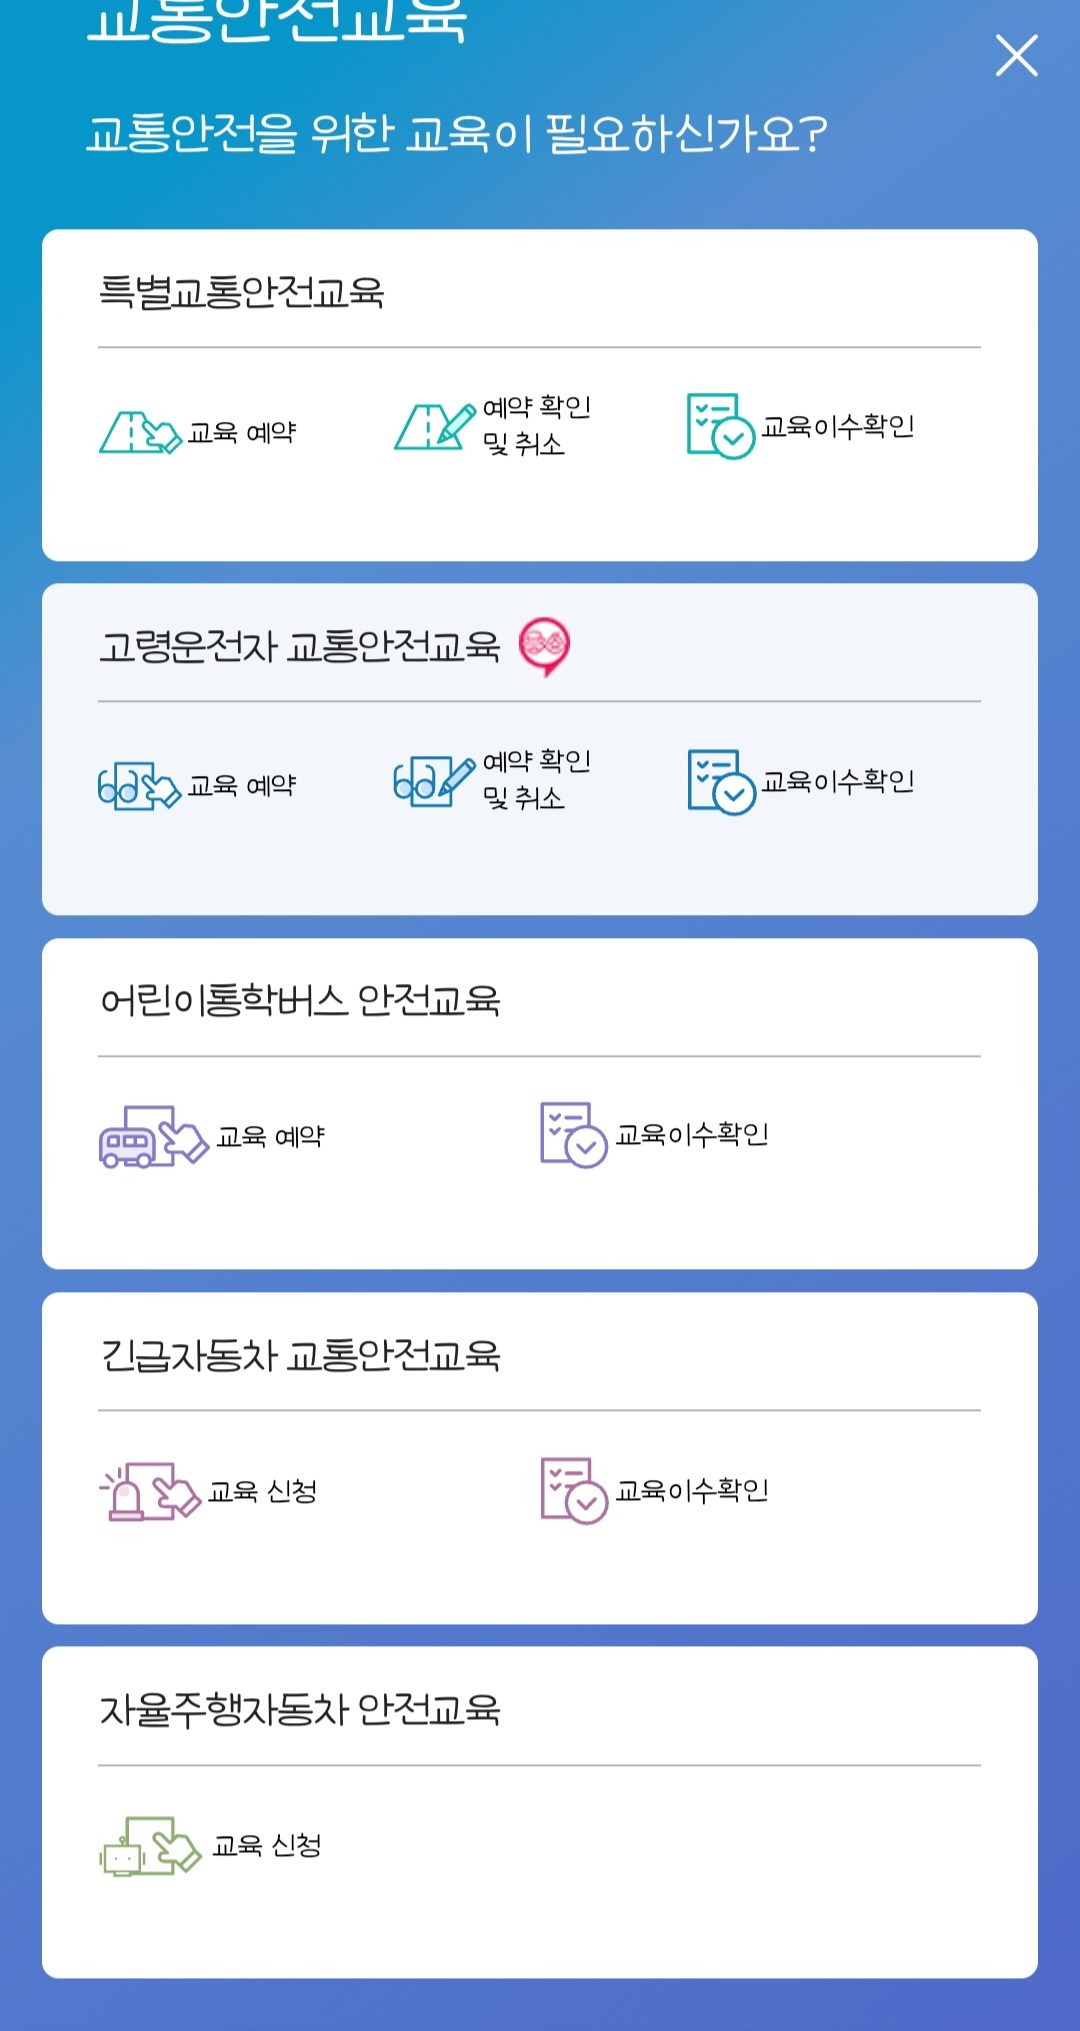
Task: Open 교육 예약 link under 특별교통안전교육
Action: click(x=242, y=432)
